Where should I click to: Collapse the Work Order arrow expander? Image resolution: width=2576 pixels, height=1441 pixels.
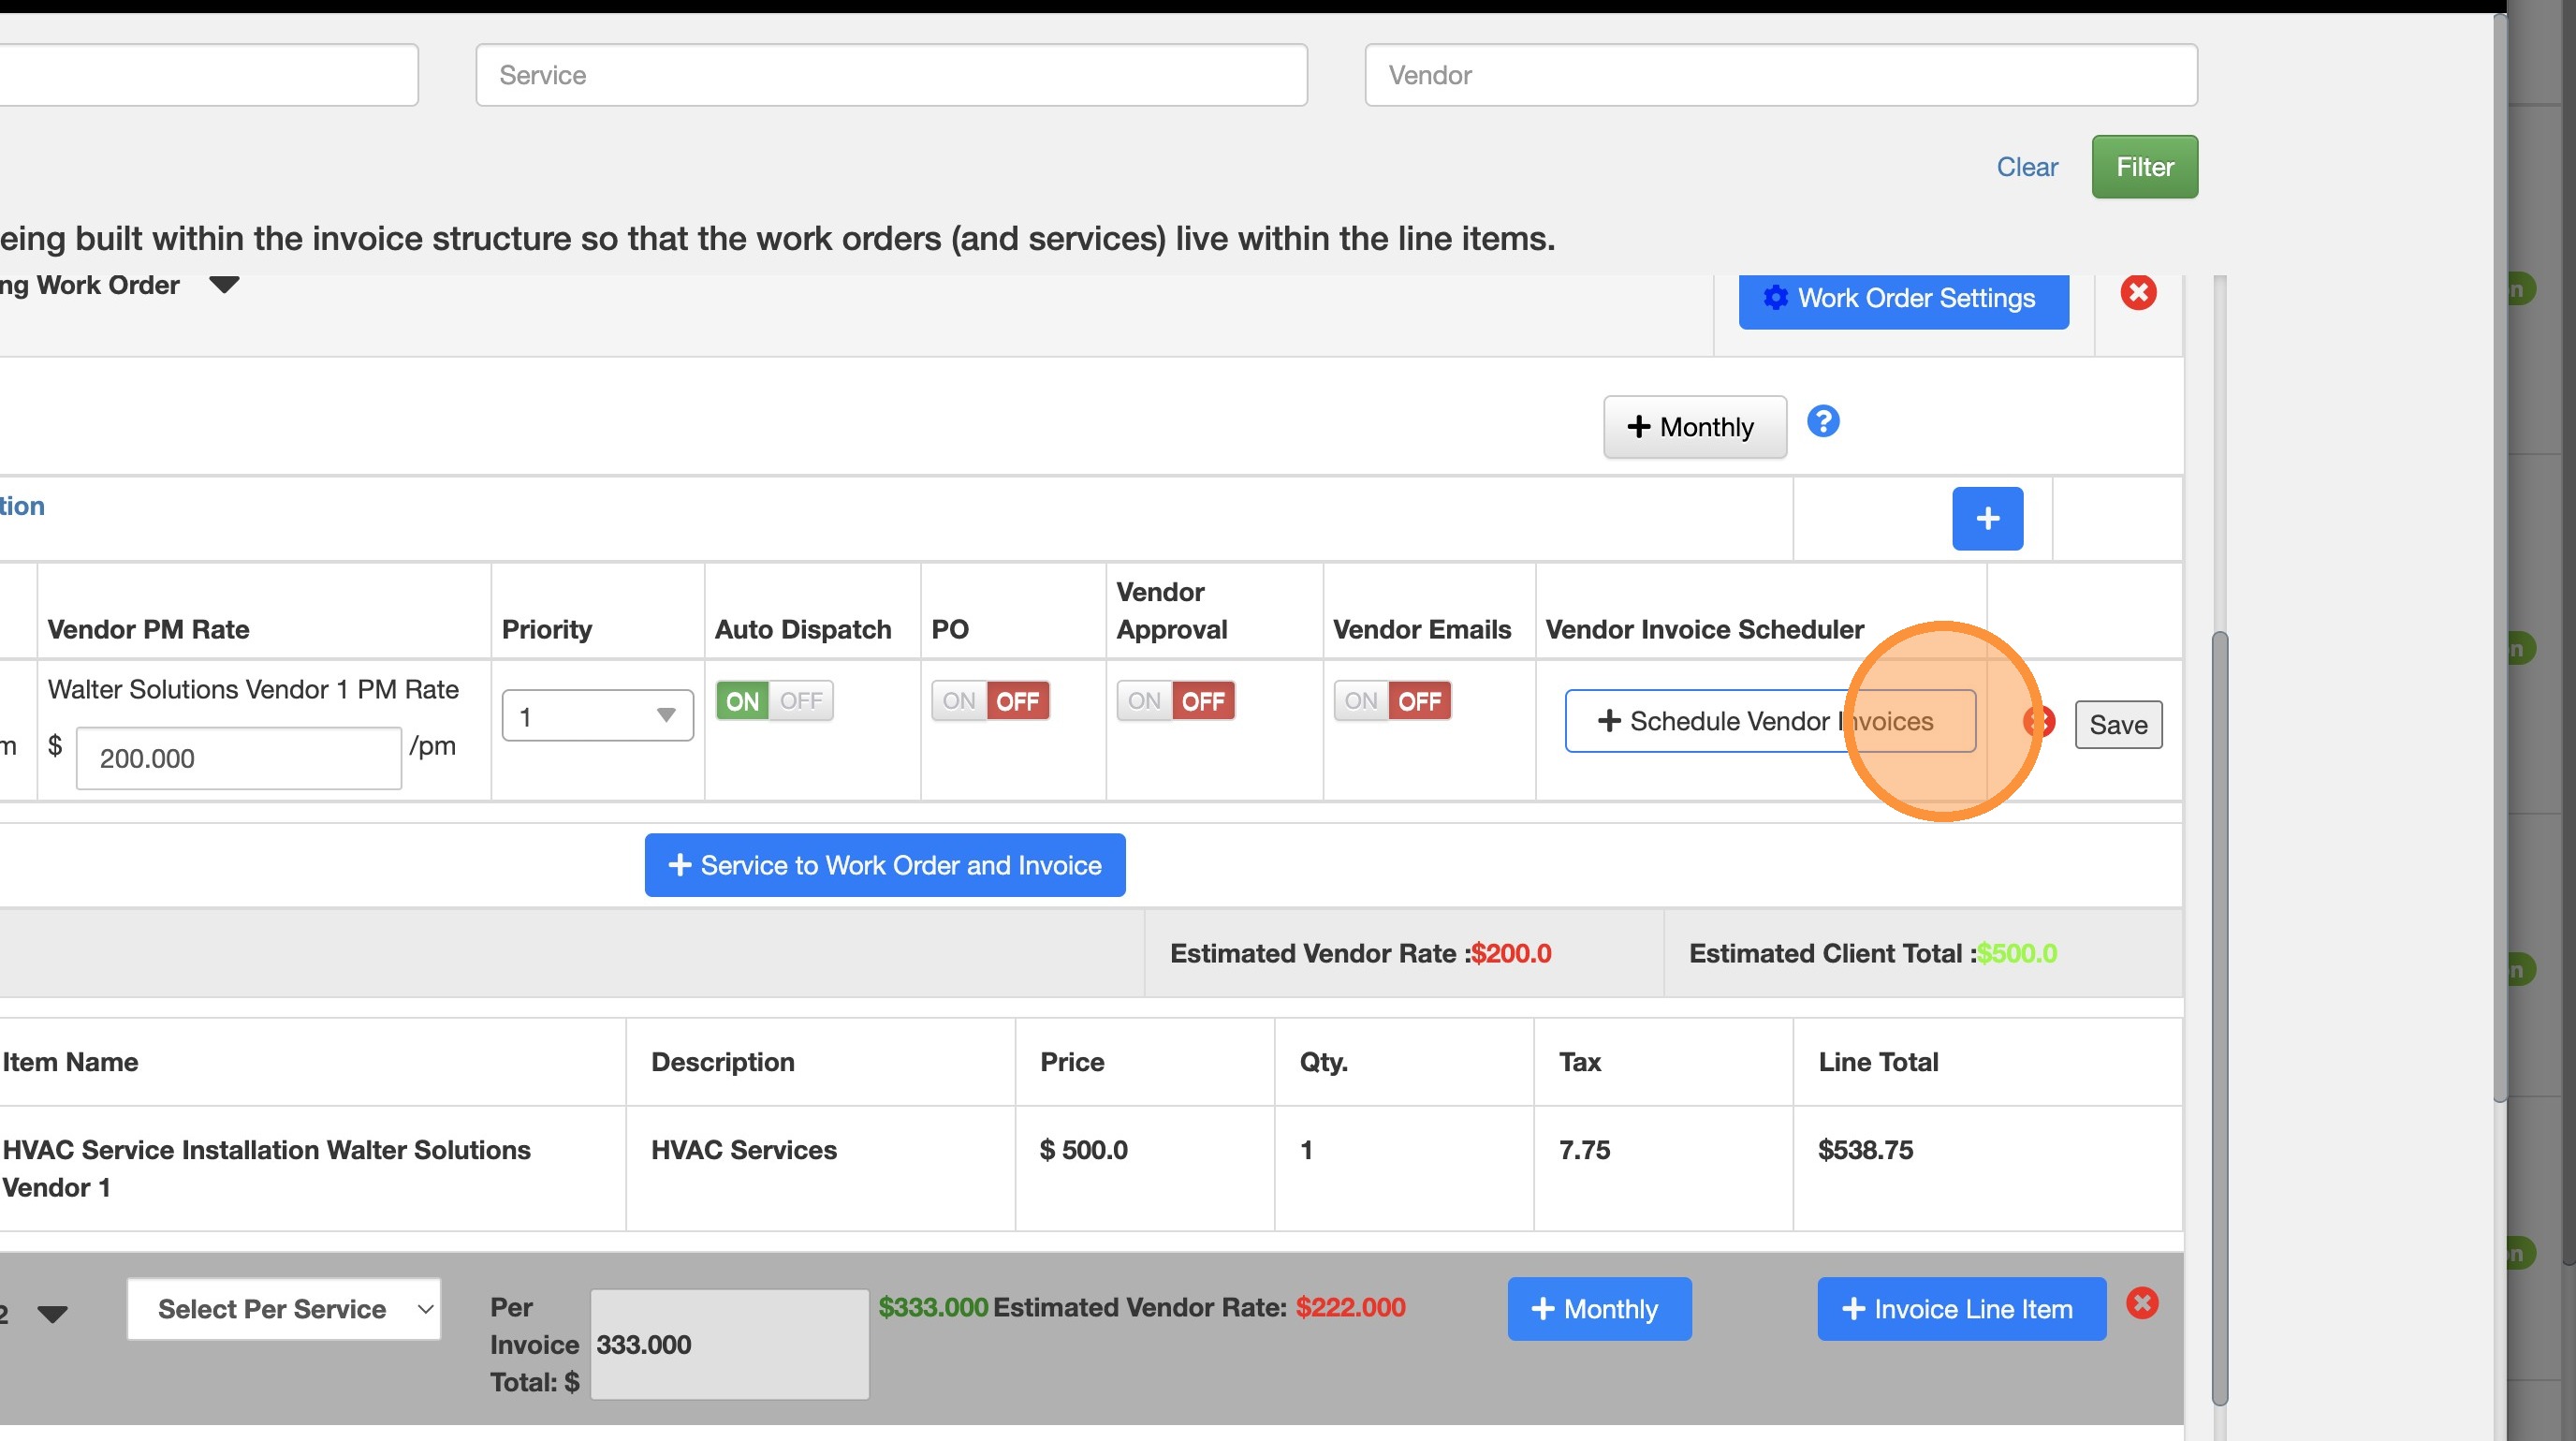pyautogui.click(x=224, y=286)
